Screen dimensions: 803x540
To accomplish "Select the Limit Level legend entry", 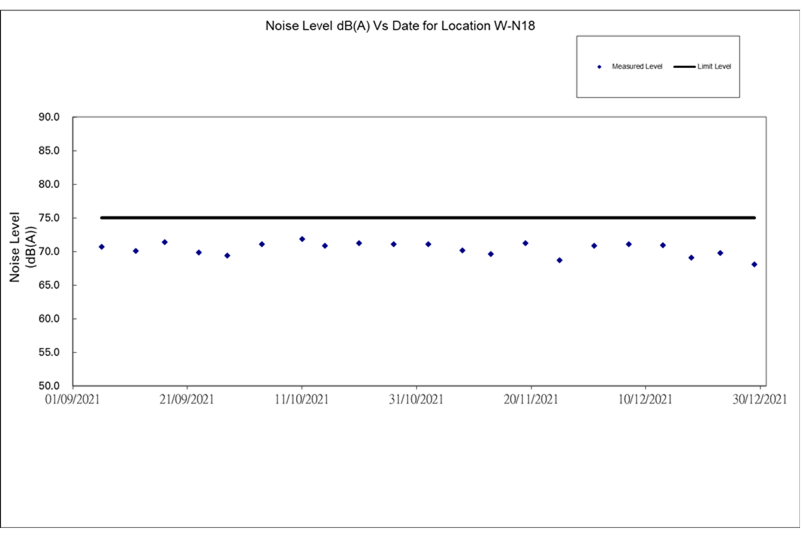I will (x=716, y=66).
